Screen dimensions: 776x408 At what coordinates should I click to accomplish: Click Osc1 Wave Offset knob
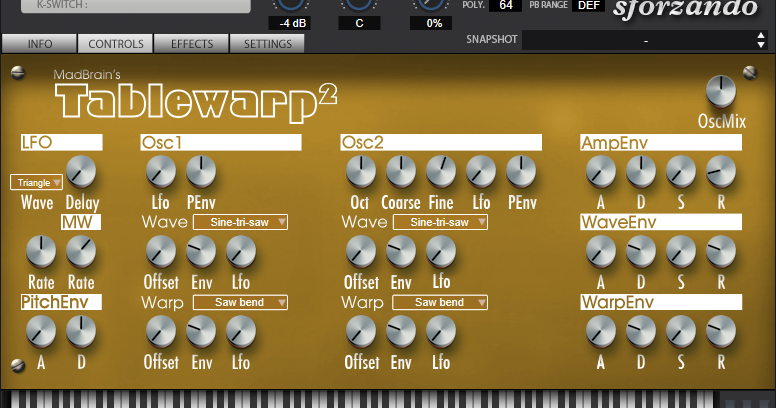[161, 251]
